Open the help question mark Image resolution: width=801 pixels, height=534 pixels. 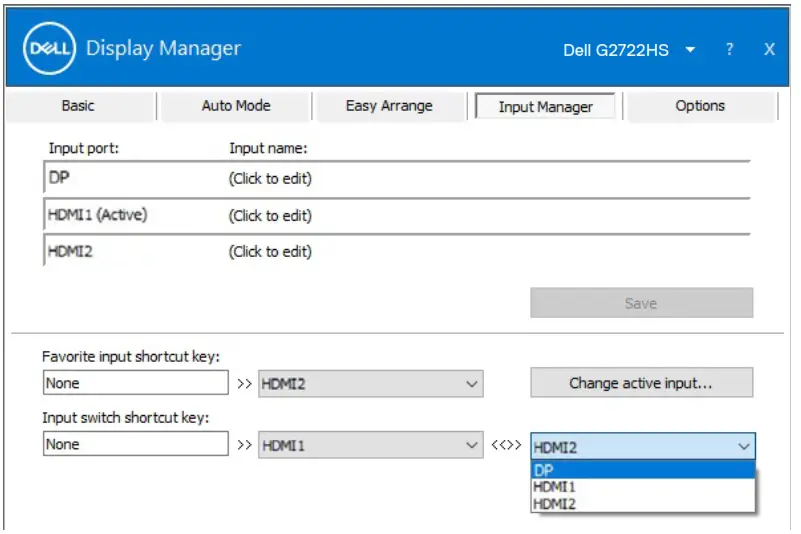click(x=729, y=49)
